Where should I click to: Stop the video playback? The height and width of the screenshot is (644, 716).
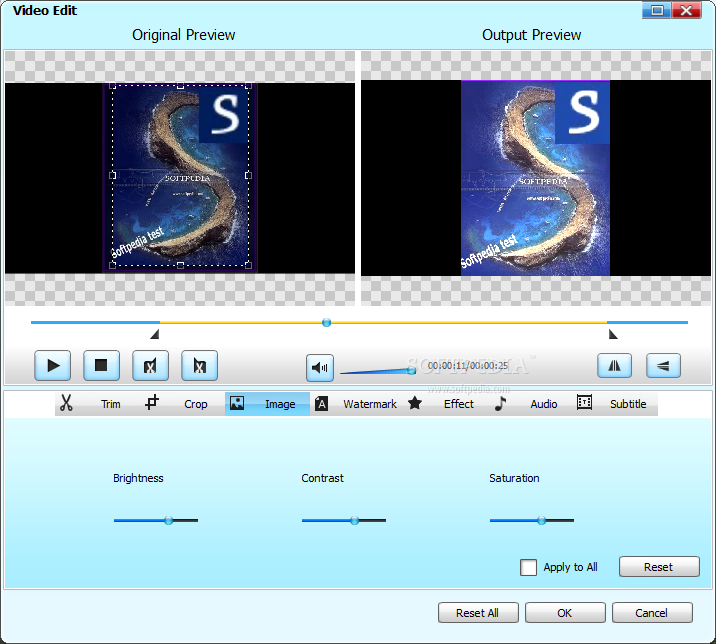click(x=101, y=365)
